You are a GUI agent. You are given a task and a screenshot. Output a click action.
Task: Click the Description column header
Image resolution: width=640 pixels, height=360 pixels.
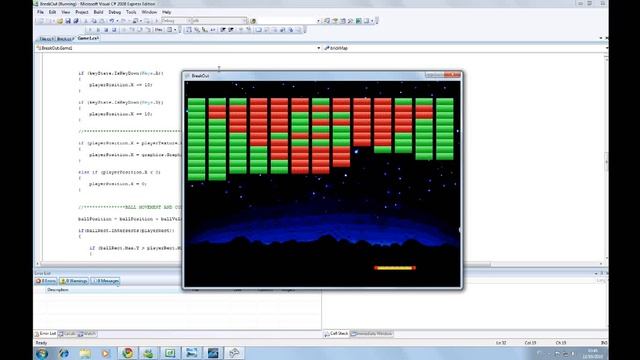pos(58,290)
